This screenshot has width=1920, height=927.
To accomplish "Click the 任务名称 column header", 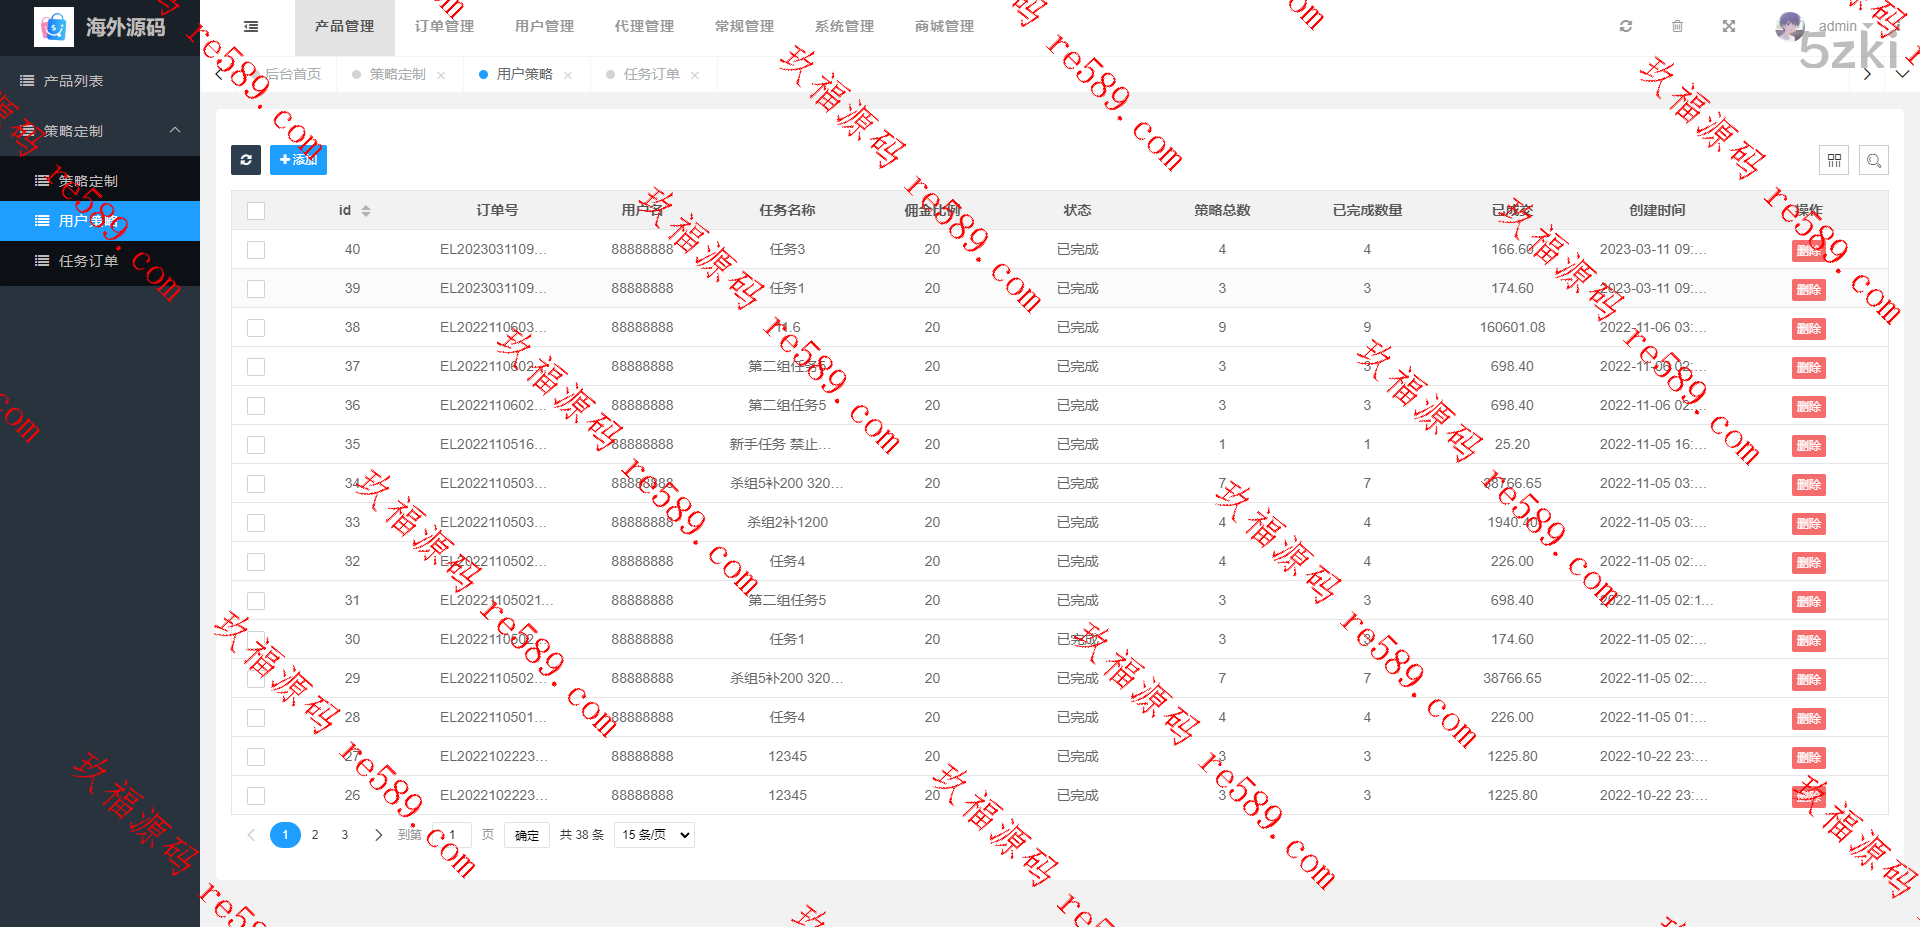I will click(787, 211).
